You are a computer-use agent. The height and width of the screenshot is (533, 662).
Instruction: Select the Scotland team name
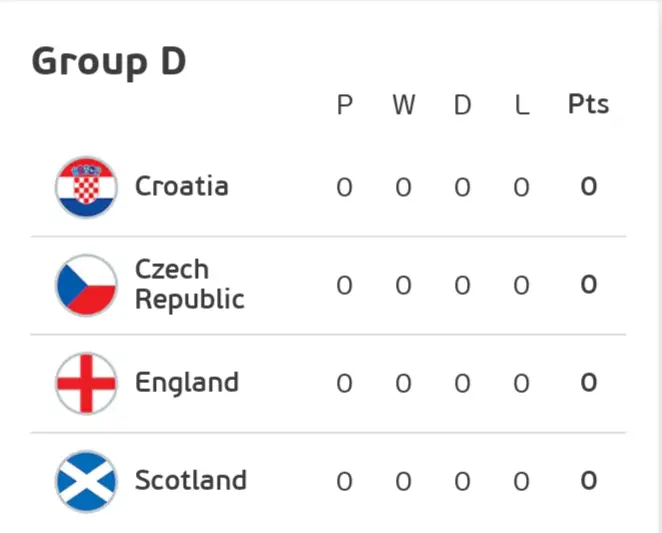click(x=191, y=481)
